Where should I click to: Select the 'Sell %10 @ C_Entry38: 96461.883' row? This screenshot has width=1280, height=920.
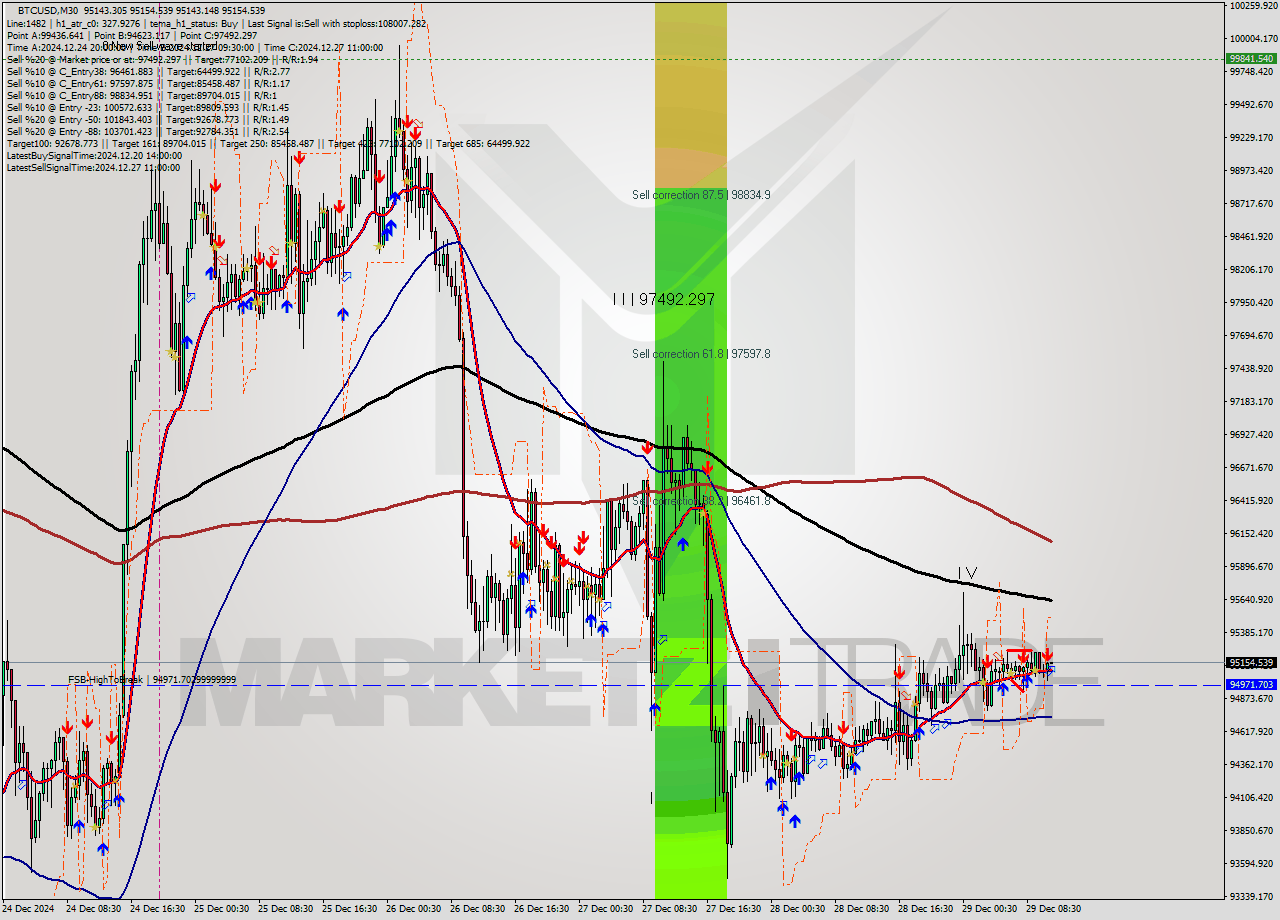pyautogui.click(x=148, y=71)
